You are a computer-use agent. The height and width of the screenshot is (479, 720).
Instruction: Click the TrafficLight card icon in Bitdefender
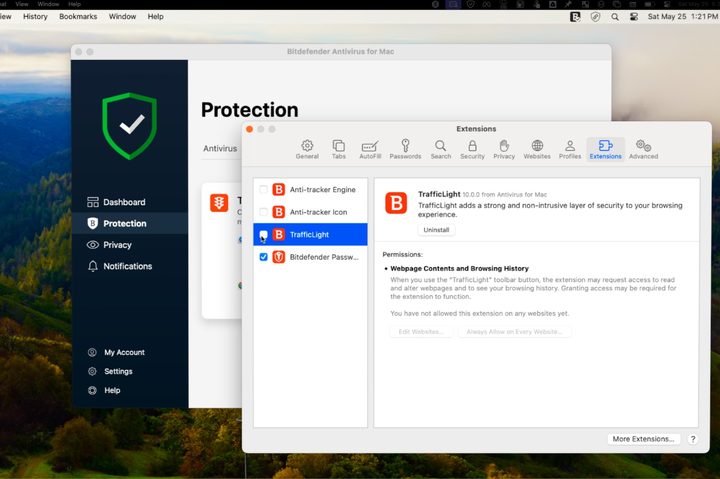pyautogui.click(x=219, y=203)
